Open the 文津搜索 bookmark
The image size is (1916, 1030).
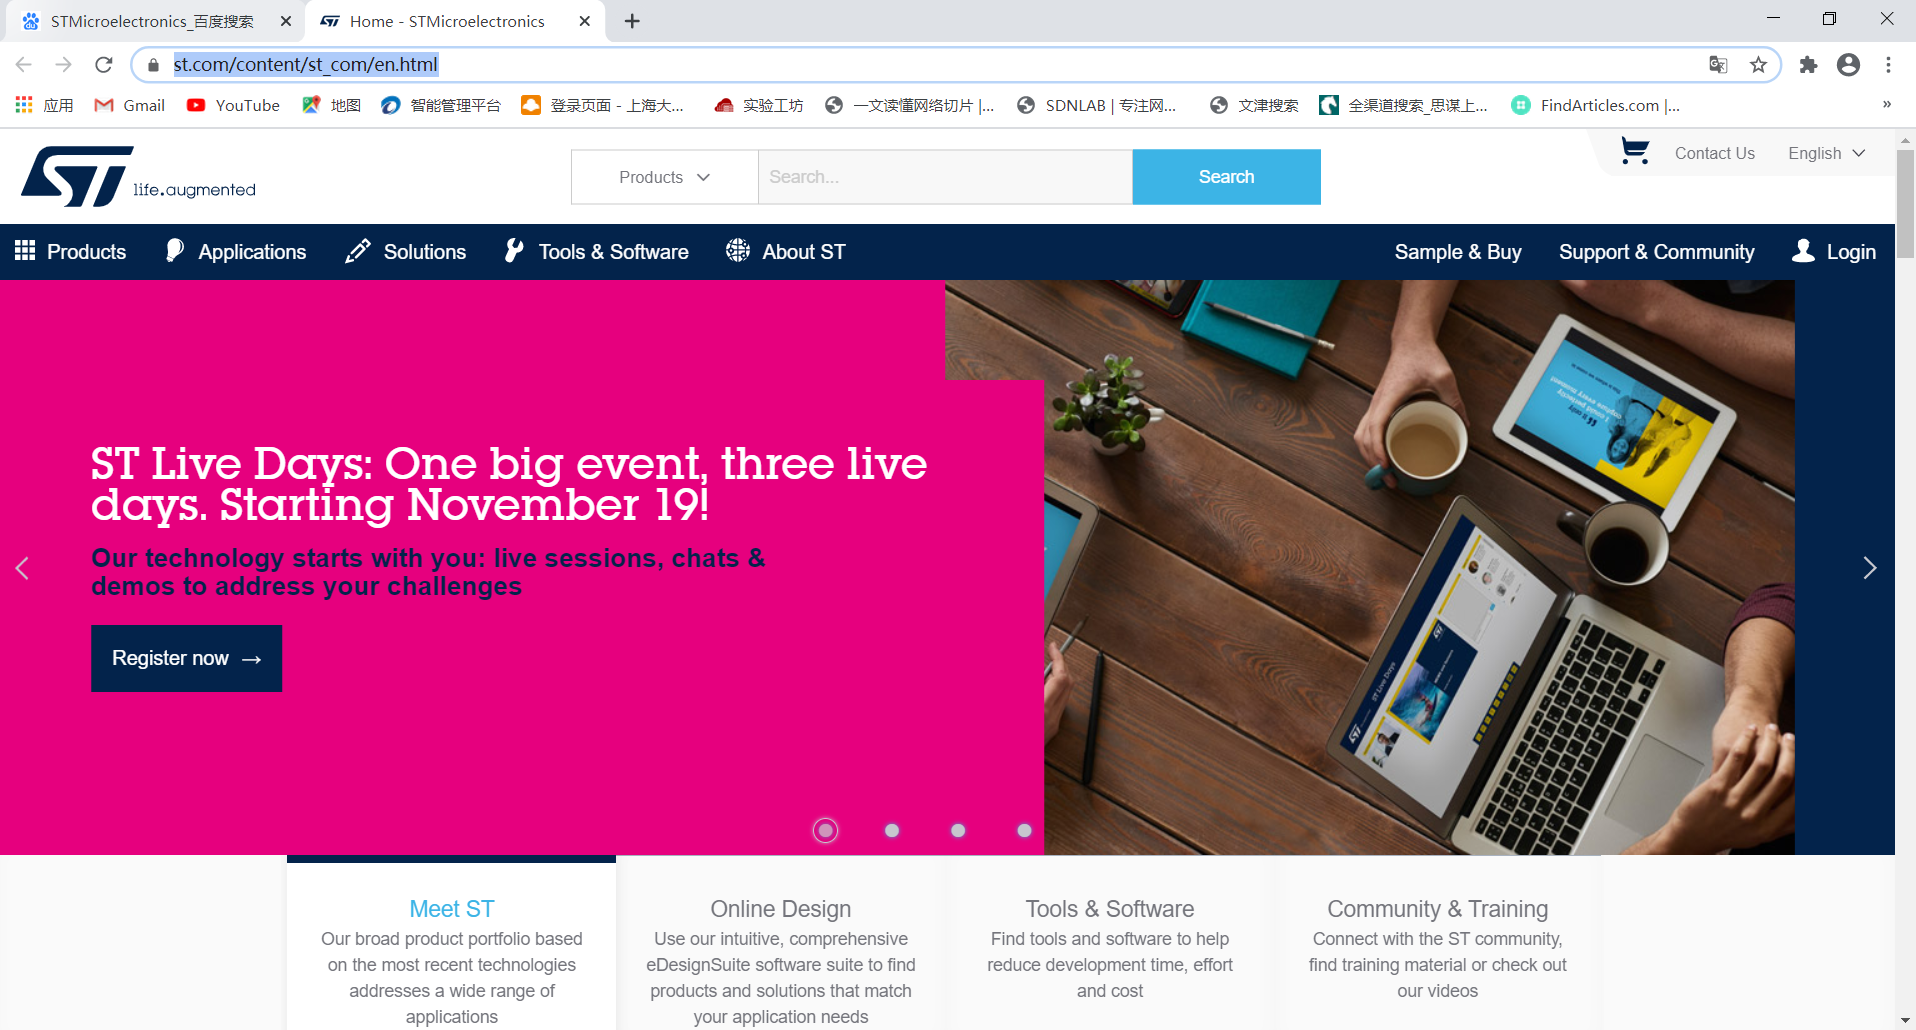(x=1254, y=105)
